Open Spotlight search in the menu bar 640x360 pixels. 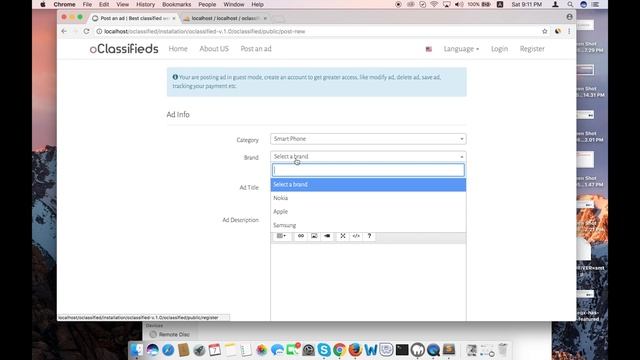click(570, 4)
